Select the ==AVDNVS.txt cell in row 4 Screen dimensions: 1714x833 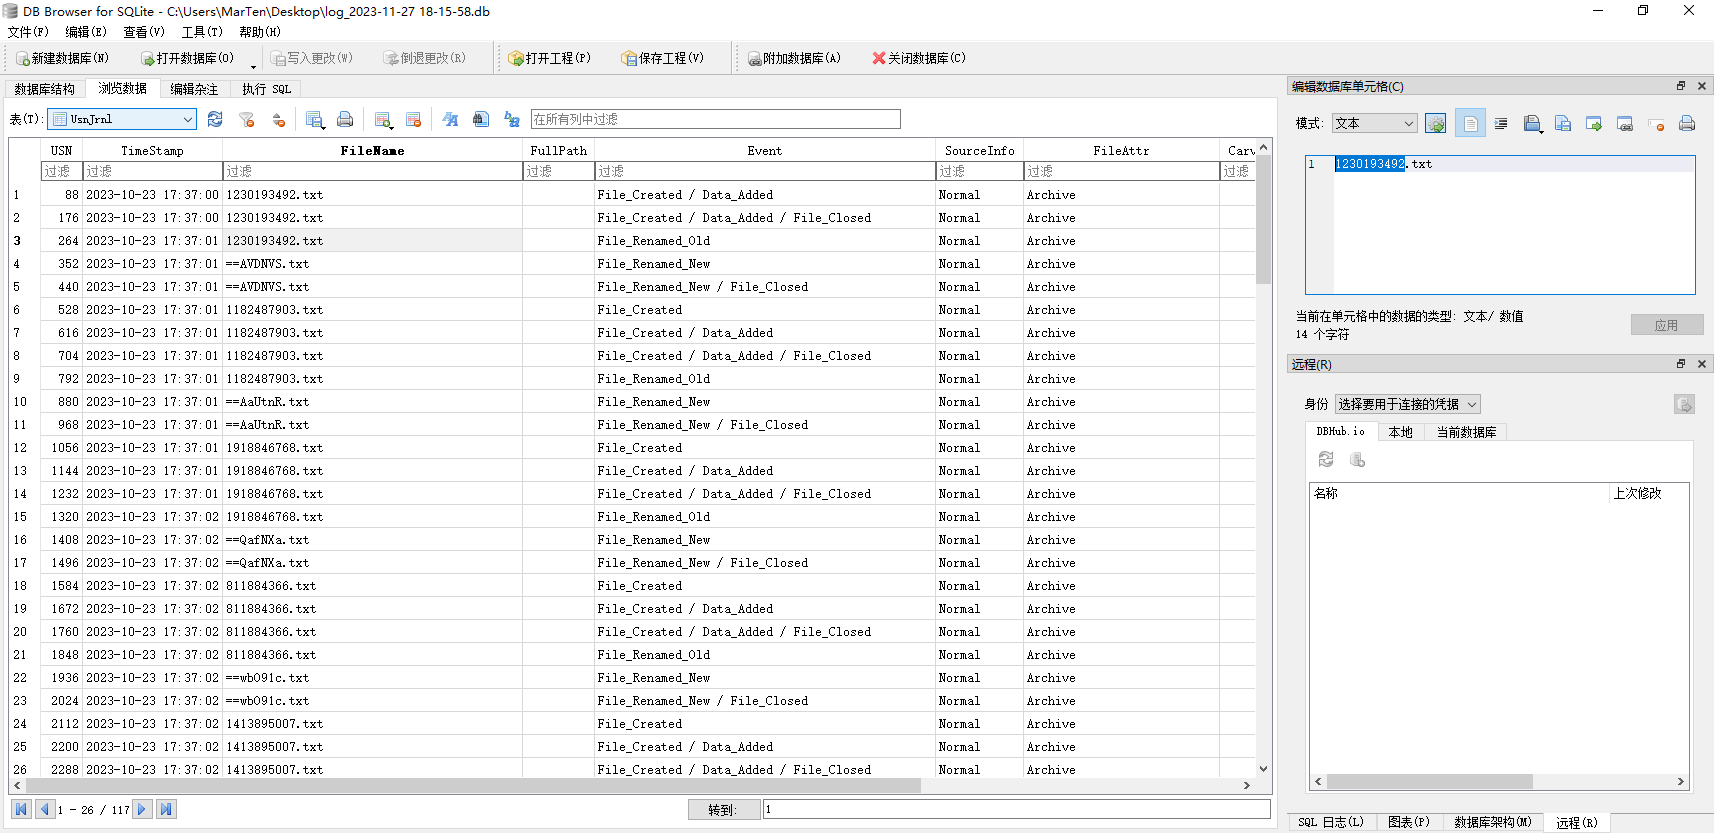click(372, 264)
